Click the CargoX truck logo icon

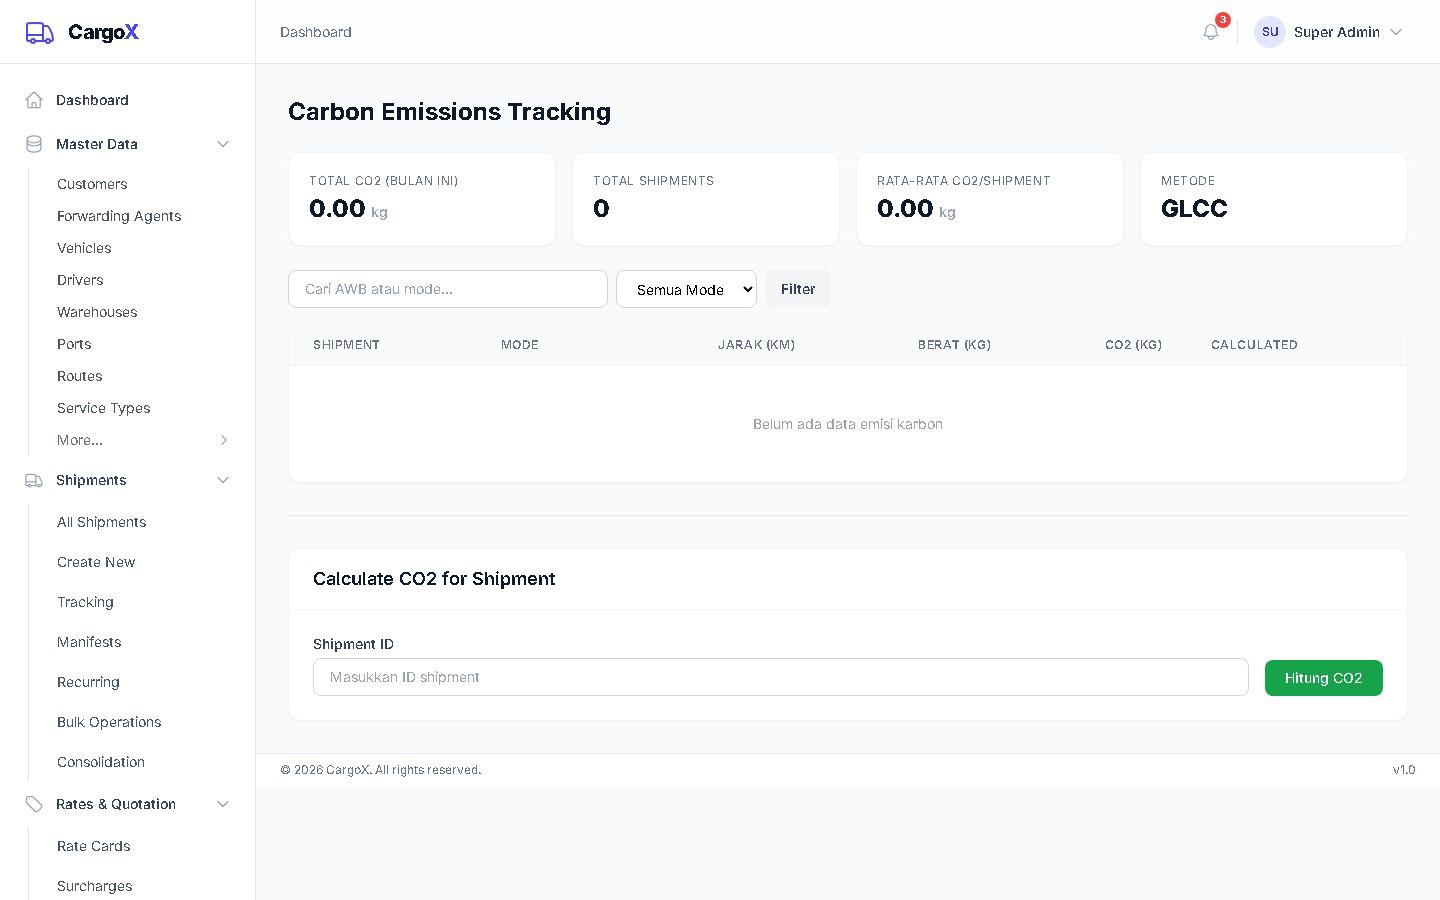click(x=39, y=33)
